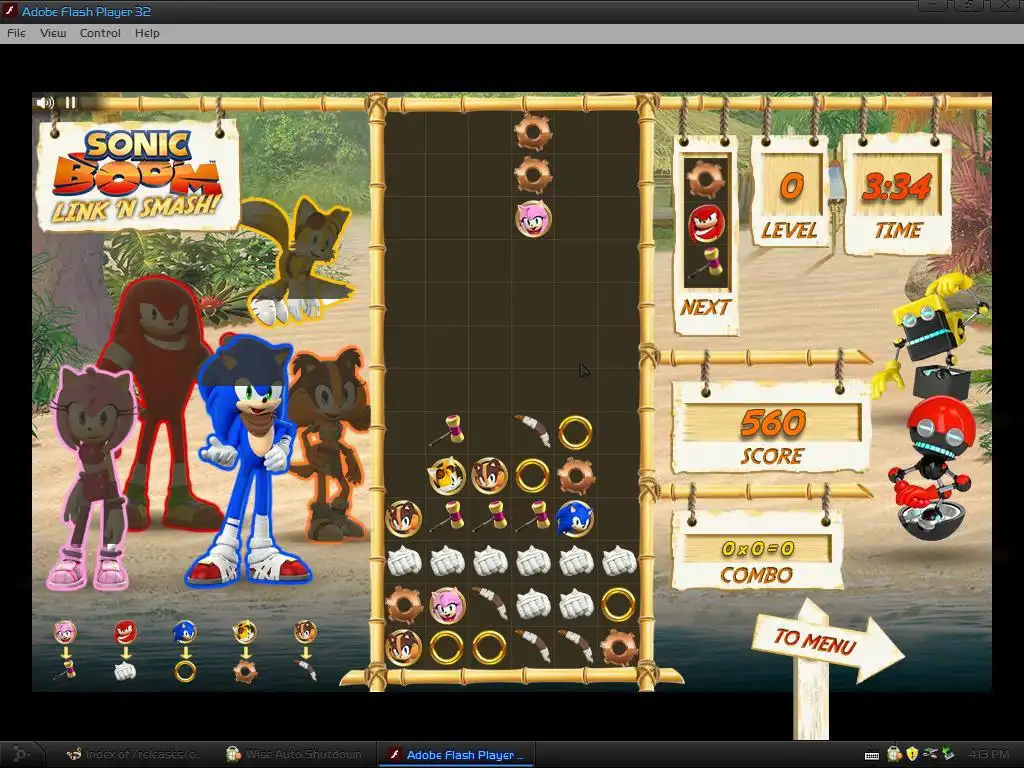
Task: Open the Control menu
Action: point(100,33)
